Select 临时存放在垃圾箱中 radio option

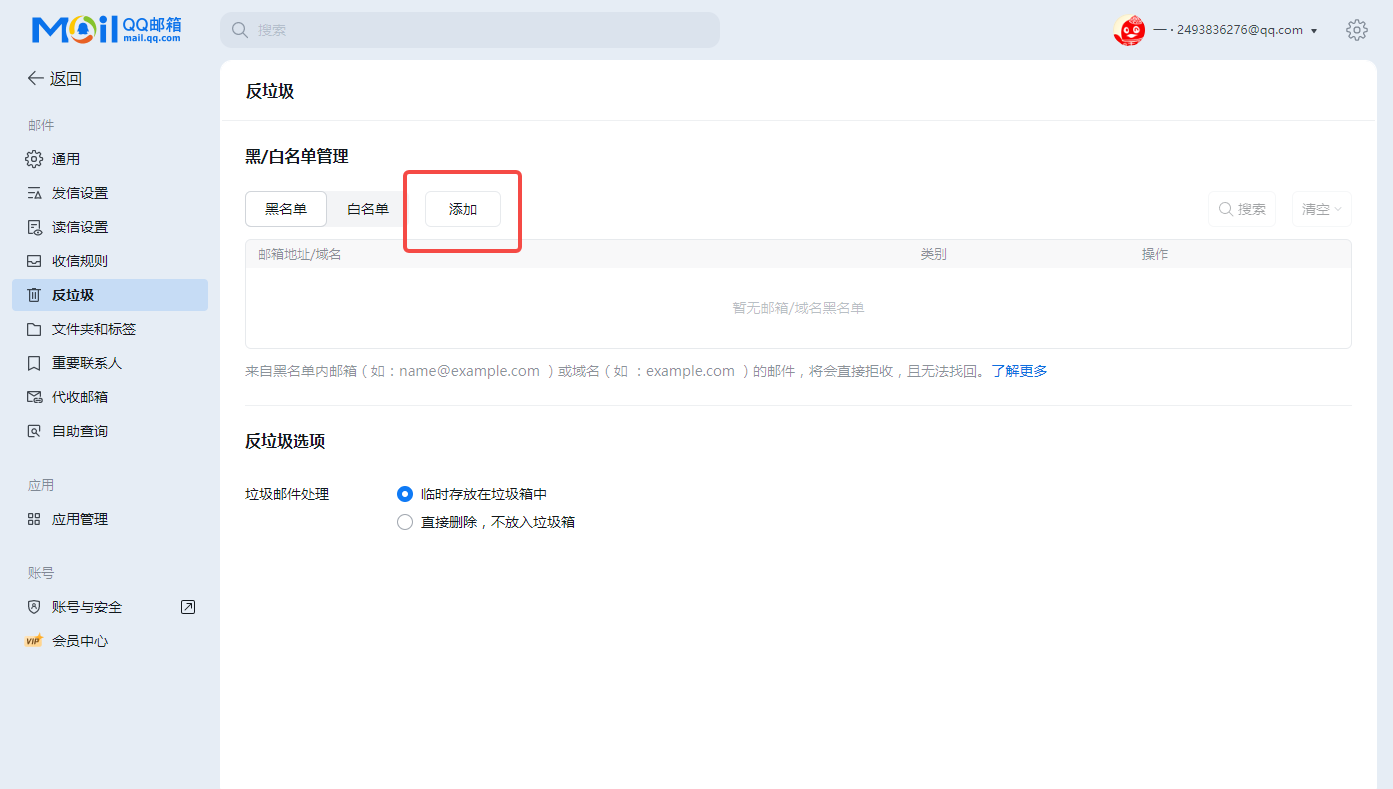coord(405,494)
